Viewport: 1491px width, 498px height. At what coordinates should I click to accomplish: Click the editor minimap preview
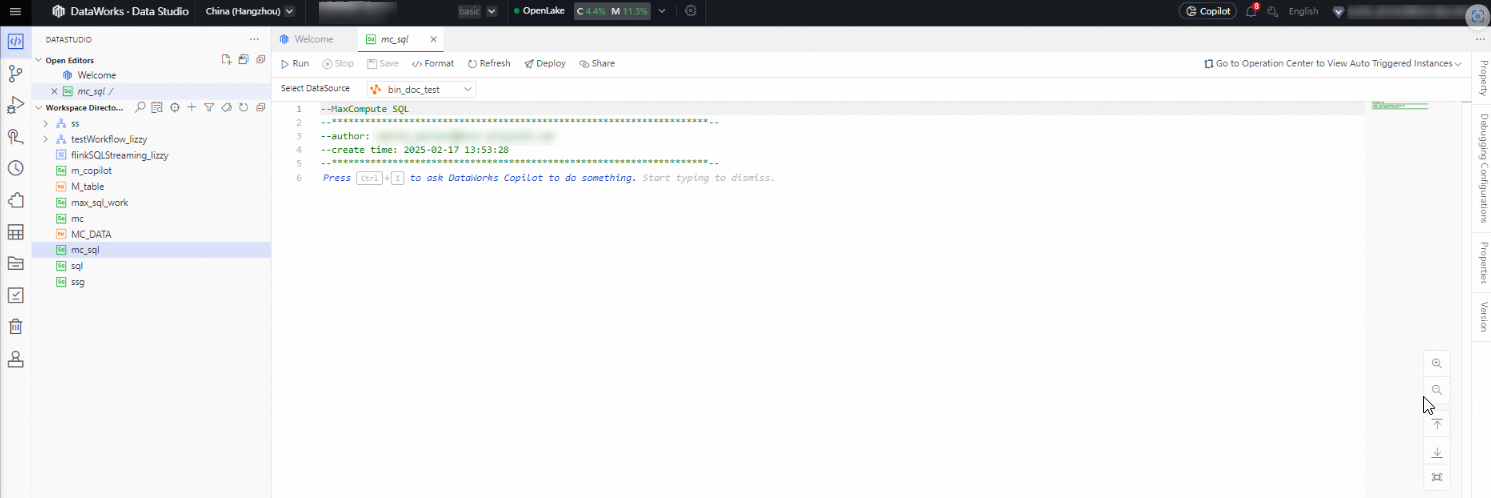(x=1399, y=104)
